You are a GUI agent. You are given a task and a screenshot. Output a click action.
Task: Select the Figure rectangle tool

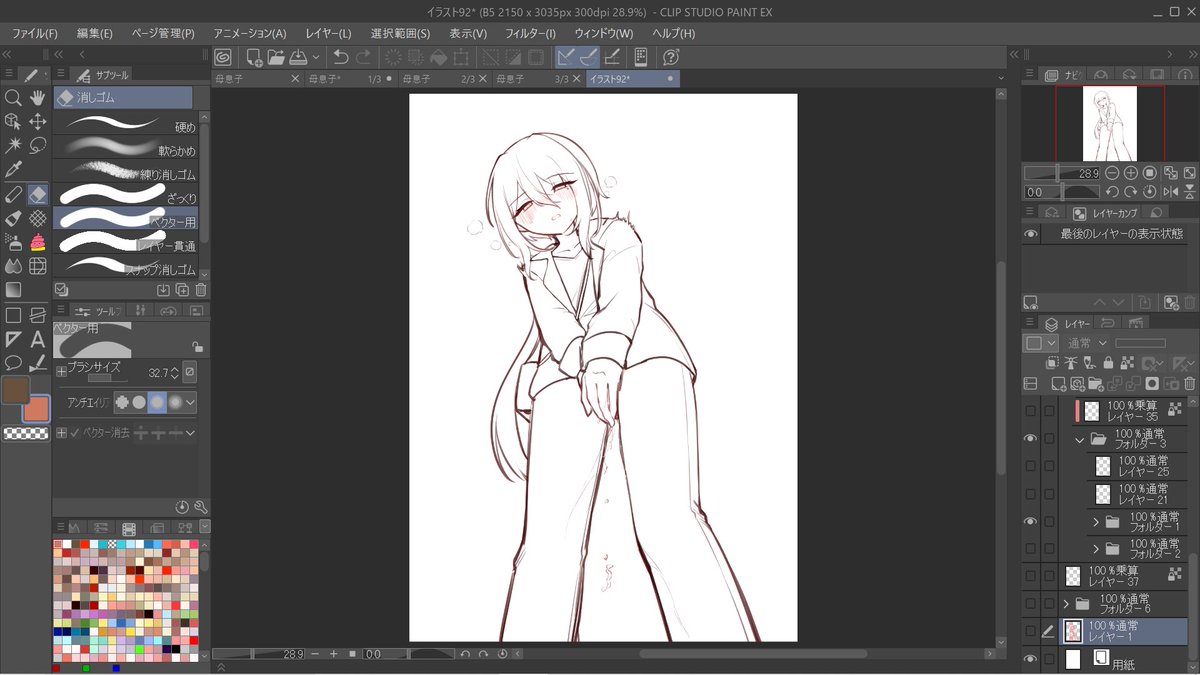coord(13,315)
